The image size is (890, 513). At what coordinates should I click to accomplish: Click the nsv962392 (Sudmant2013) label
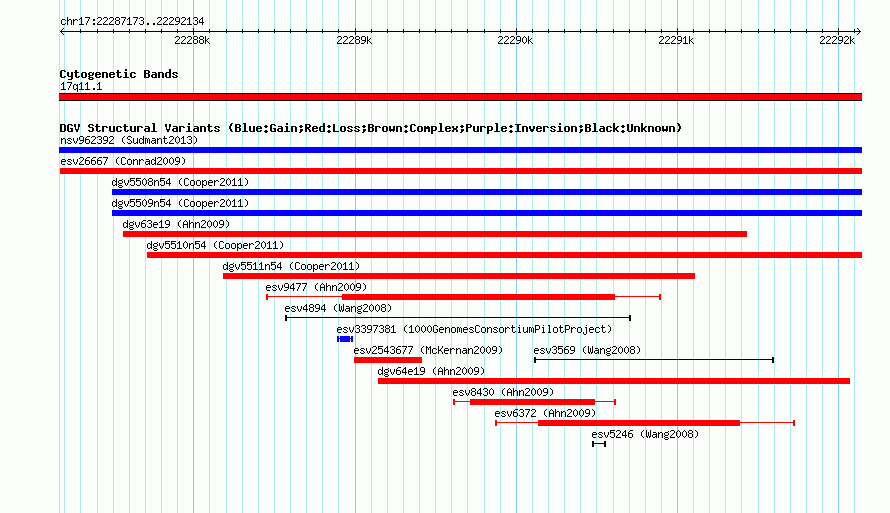[129, 140]
